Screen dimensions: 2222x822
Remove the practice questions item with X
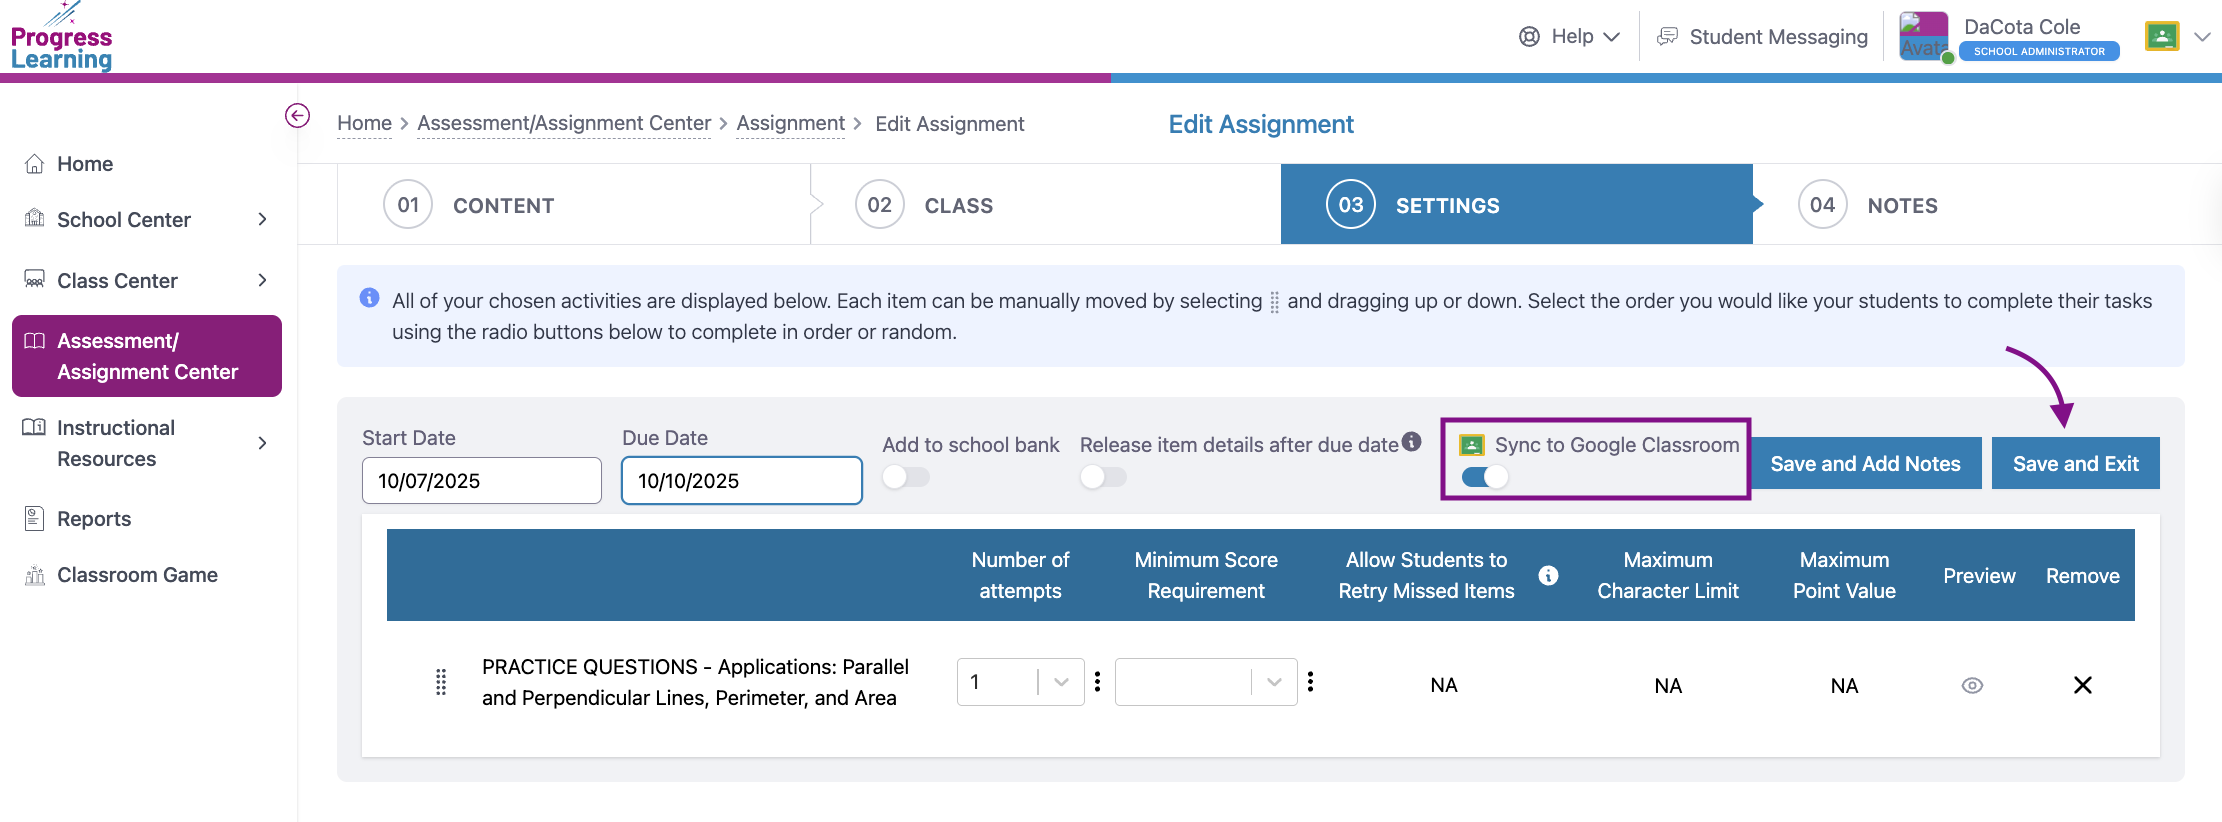click(2082, 685)
